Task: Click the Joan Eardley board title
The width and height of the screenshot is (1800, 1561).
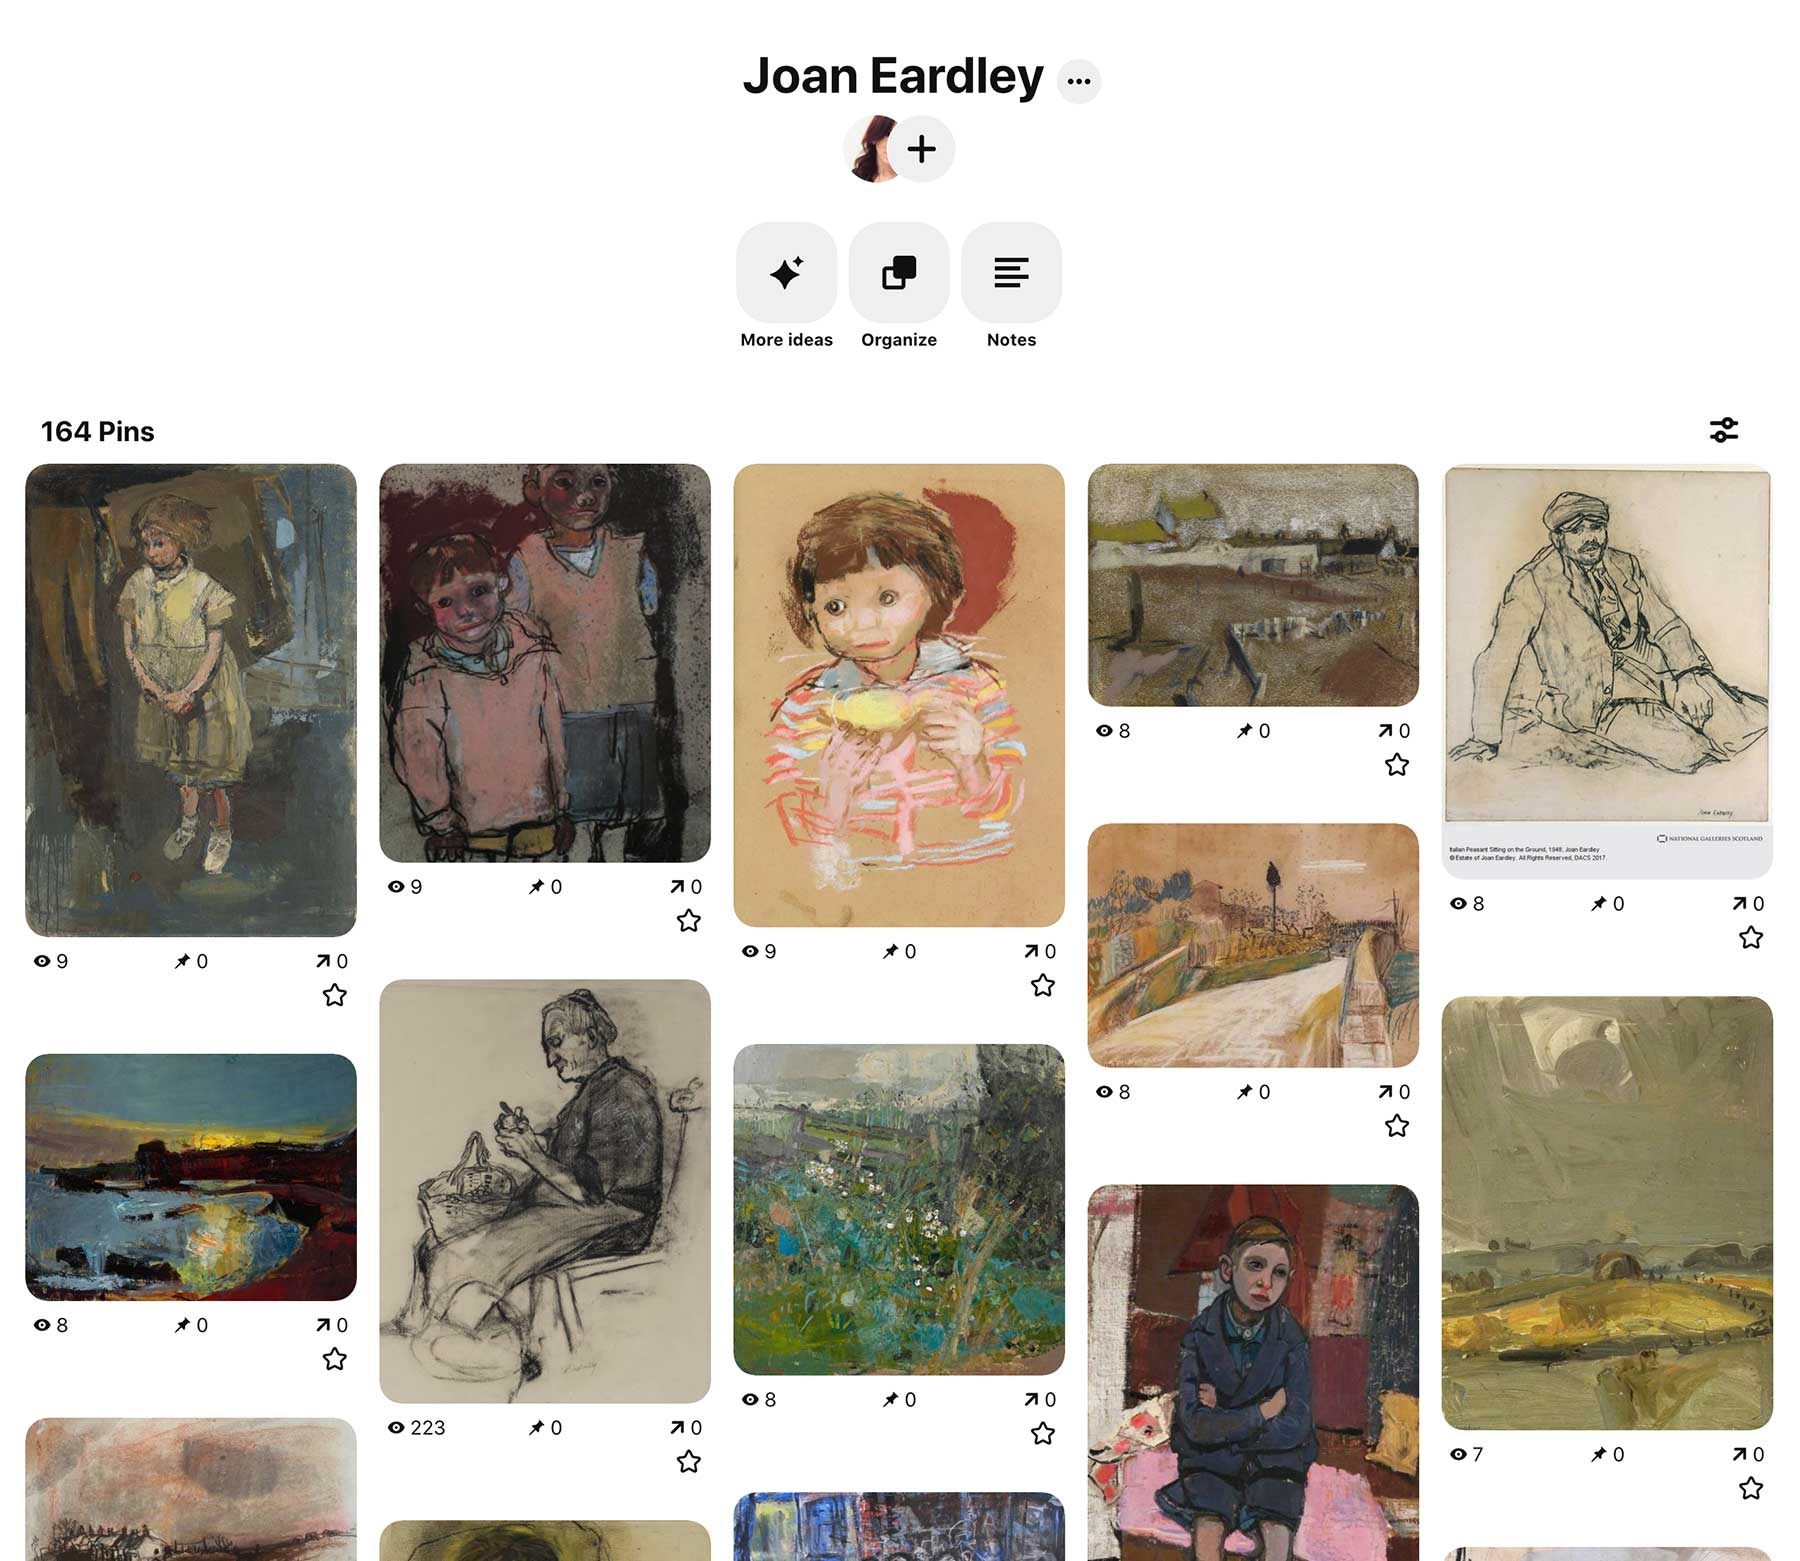Action: tap(893, 76)
